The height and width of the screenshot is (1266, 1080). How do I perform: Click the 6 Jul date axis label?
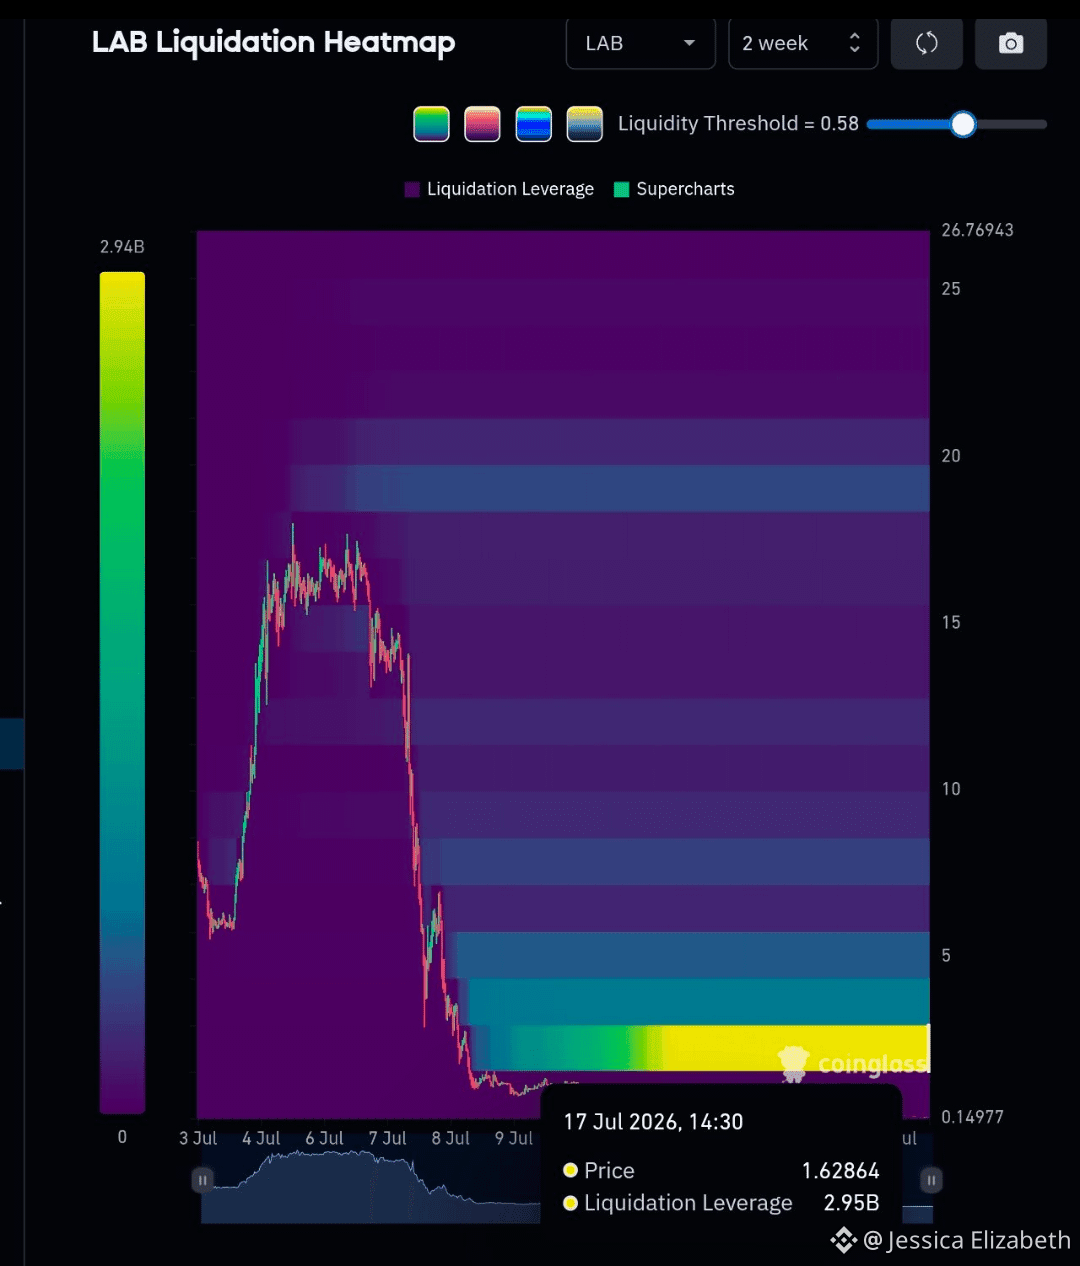point(324,1138)
